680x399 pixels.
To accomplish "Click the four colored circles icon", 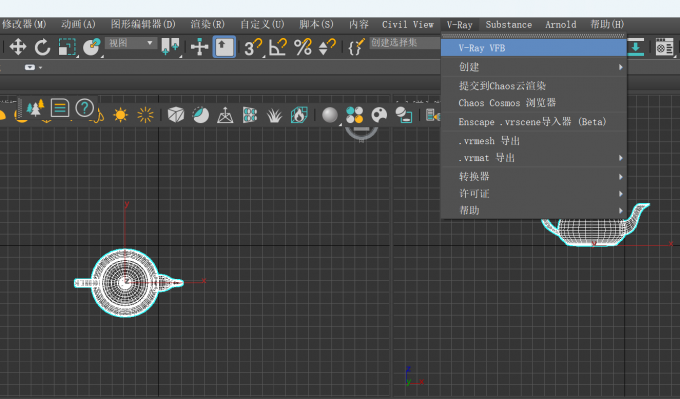I will [x=354, y=115].
